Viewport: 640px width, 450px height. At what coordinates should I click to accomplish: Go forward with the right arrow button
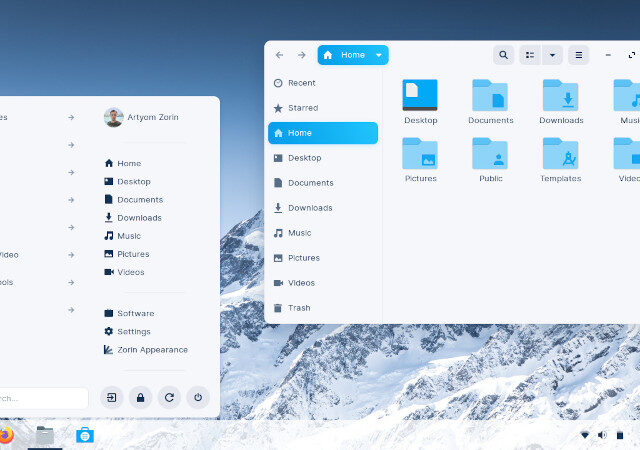(x=301, y=55)
